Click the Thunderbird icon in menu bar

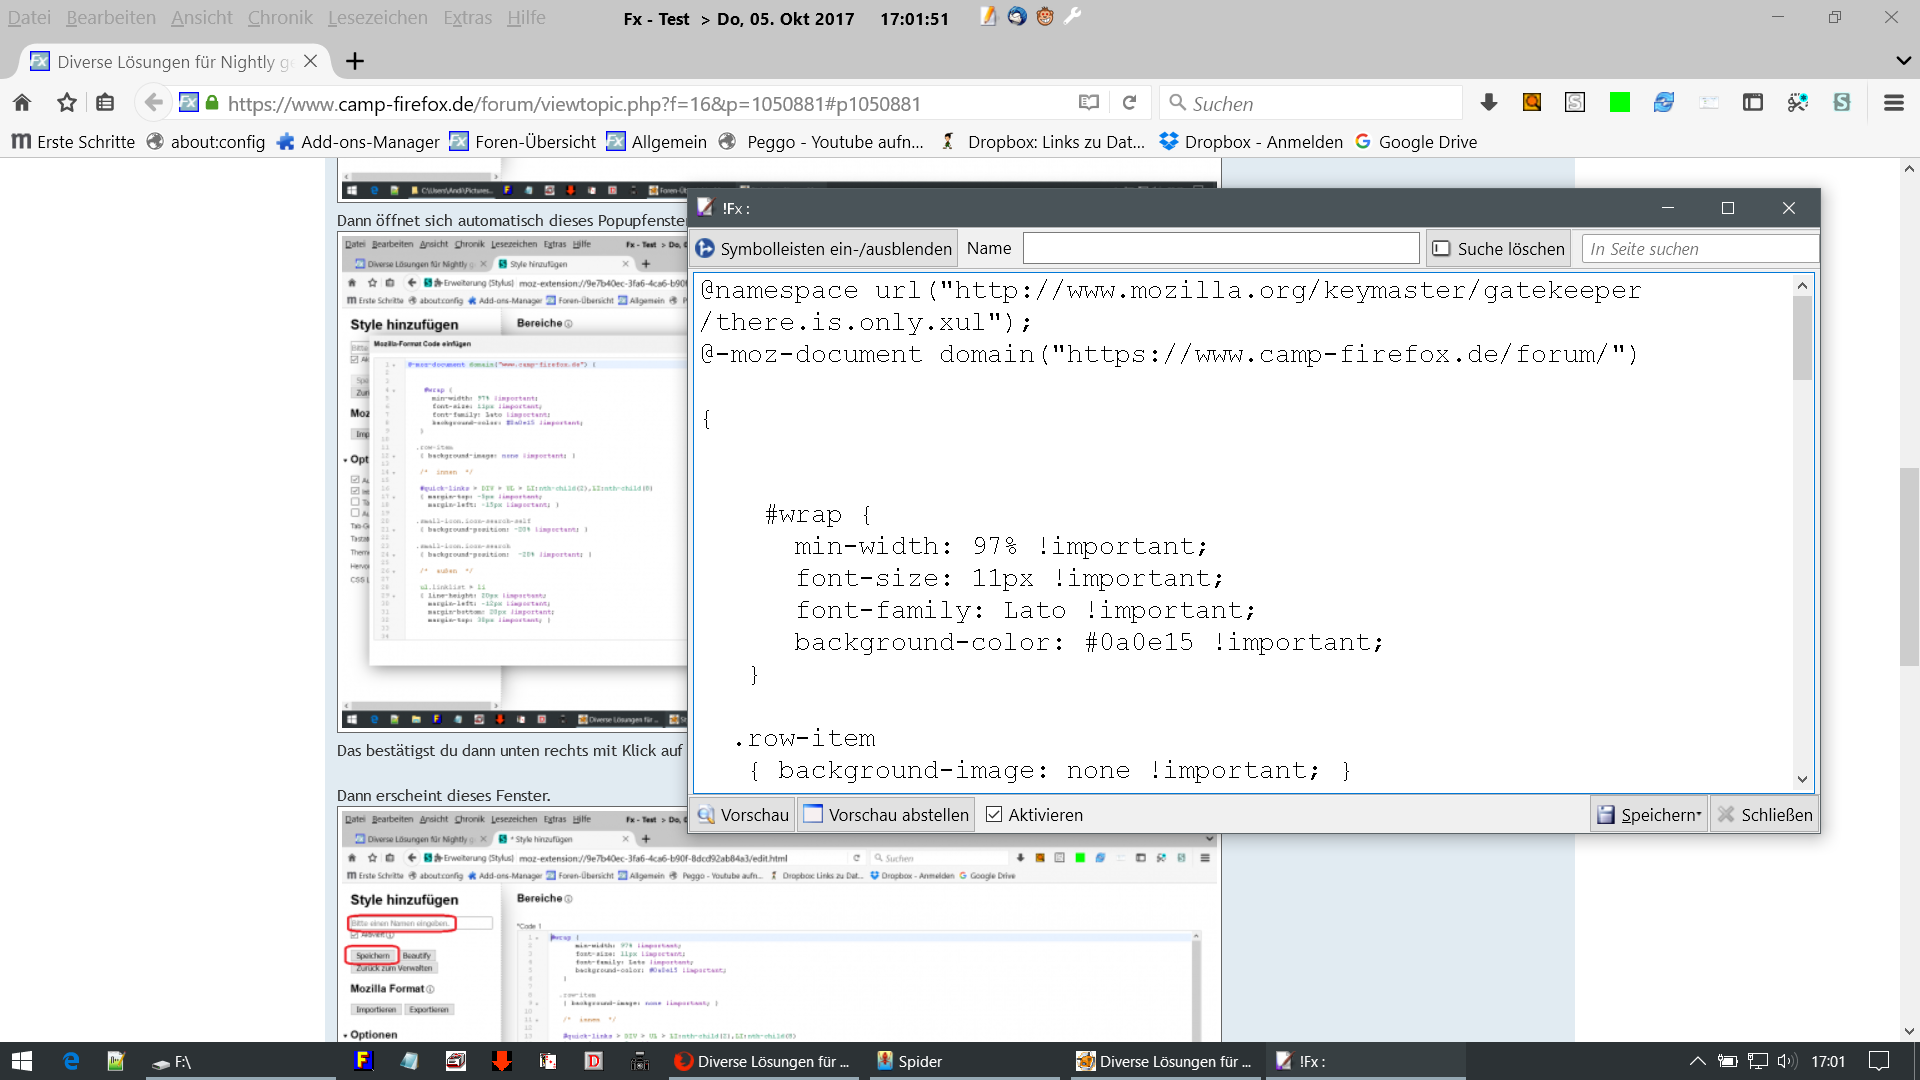pyautogui.click(x=1017, y=17)
